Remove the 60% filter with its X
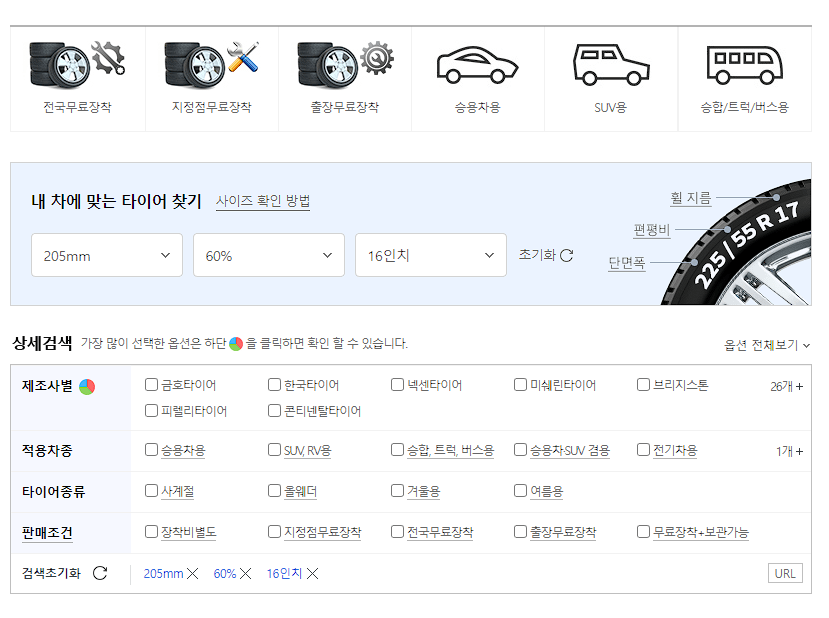This screenshot has height=618, width=829. [245, 574]
